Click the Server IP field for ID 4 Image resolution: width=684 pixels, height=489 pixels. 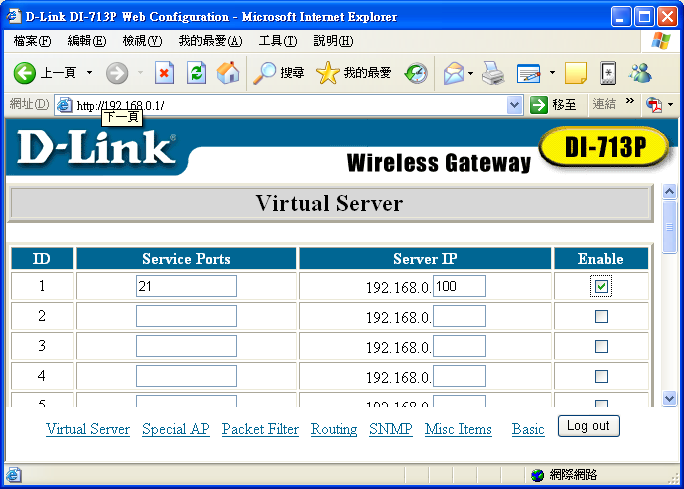click(x=459, y=376)
